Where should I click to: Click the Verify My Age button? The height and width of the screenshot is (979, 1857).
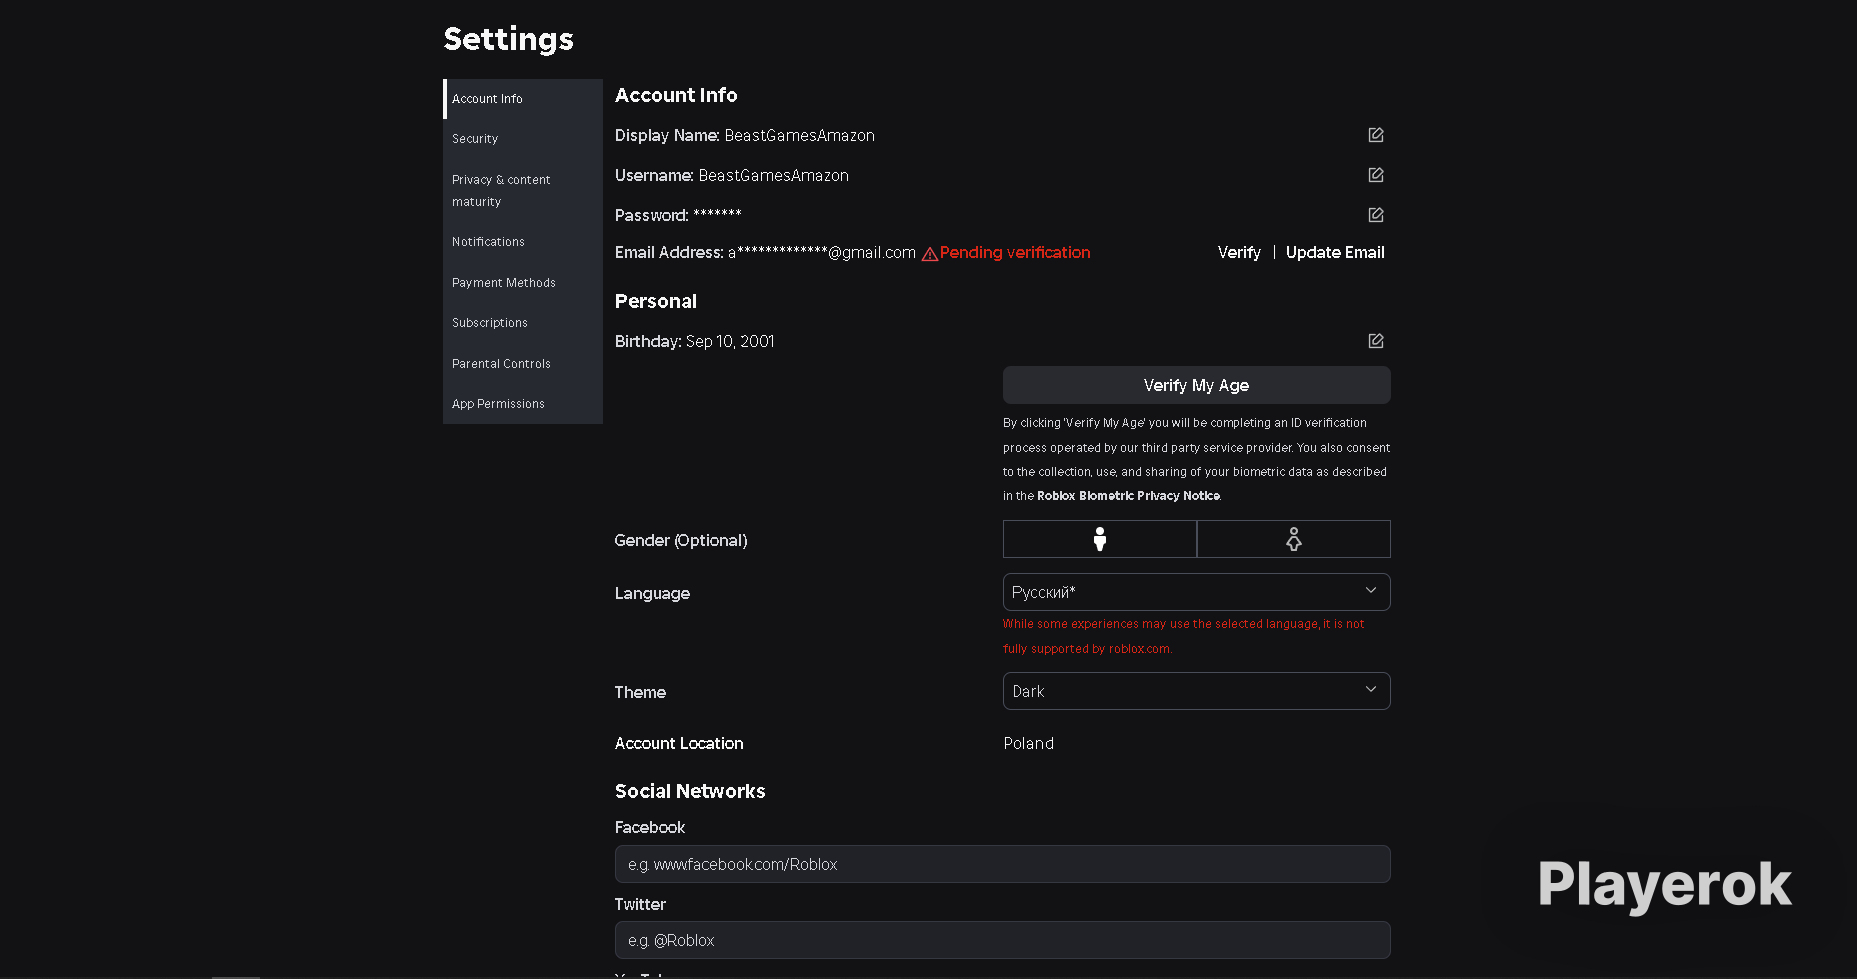coord(1196,385)
